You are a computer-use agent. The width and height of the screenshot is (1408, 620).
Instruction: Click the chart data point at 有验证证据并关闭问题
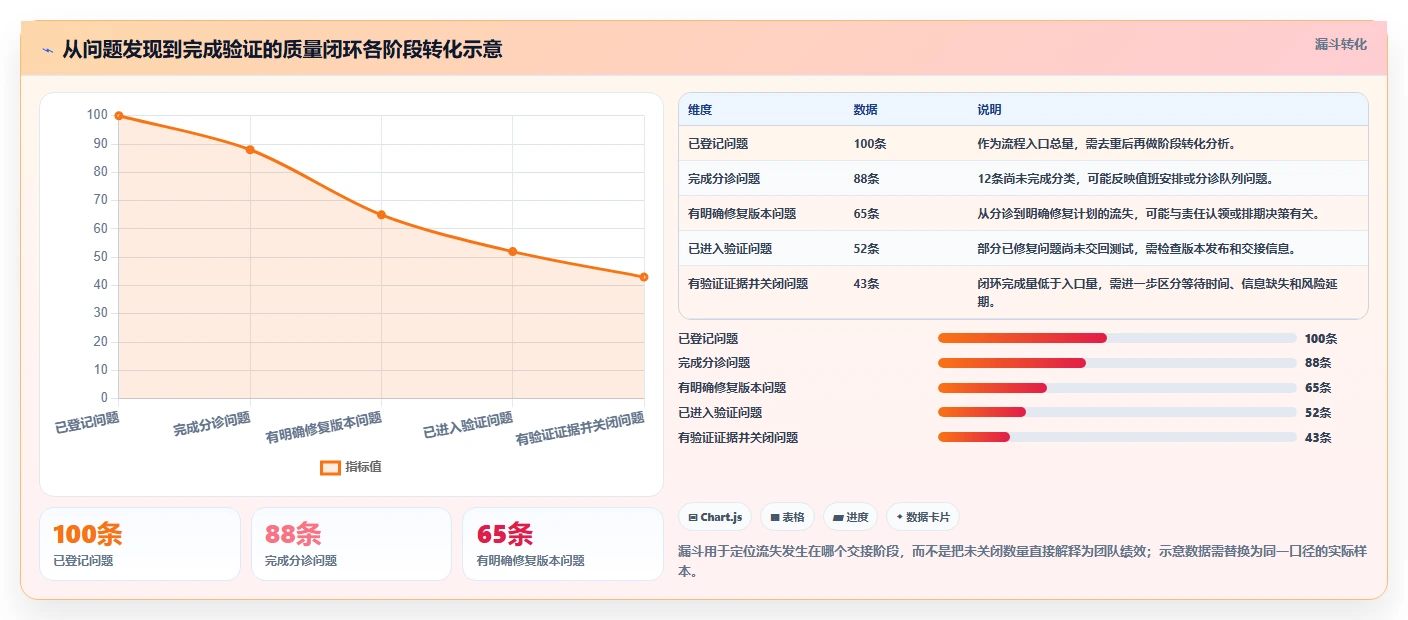(644, 277)
